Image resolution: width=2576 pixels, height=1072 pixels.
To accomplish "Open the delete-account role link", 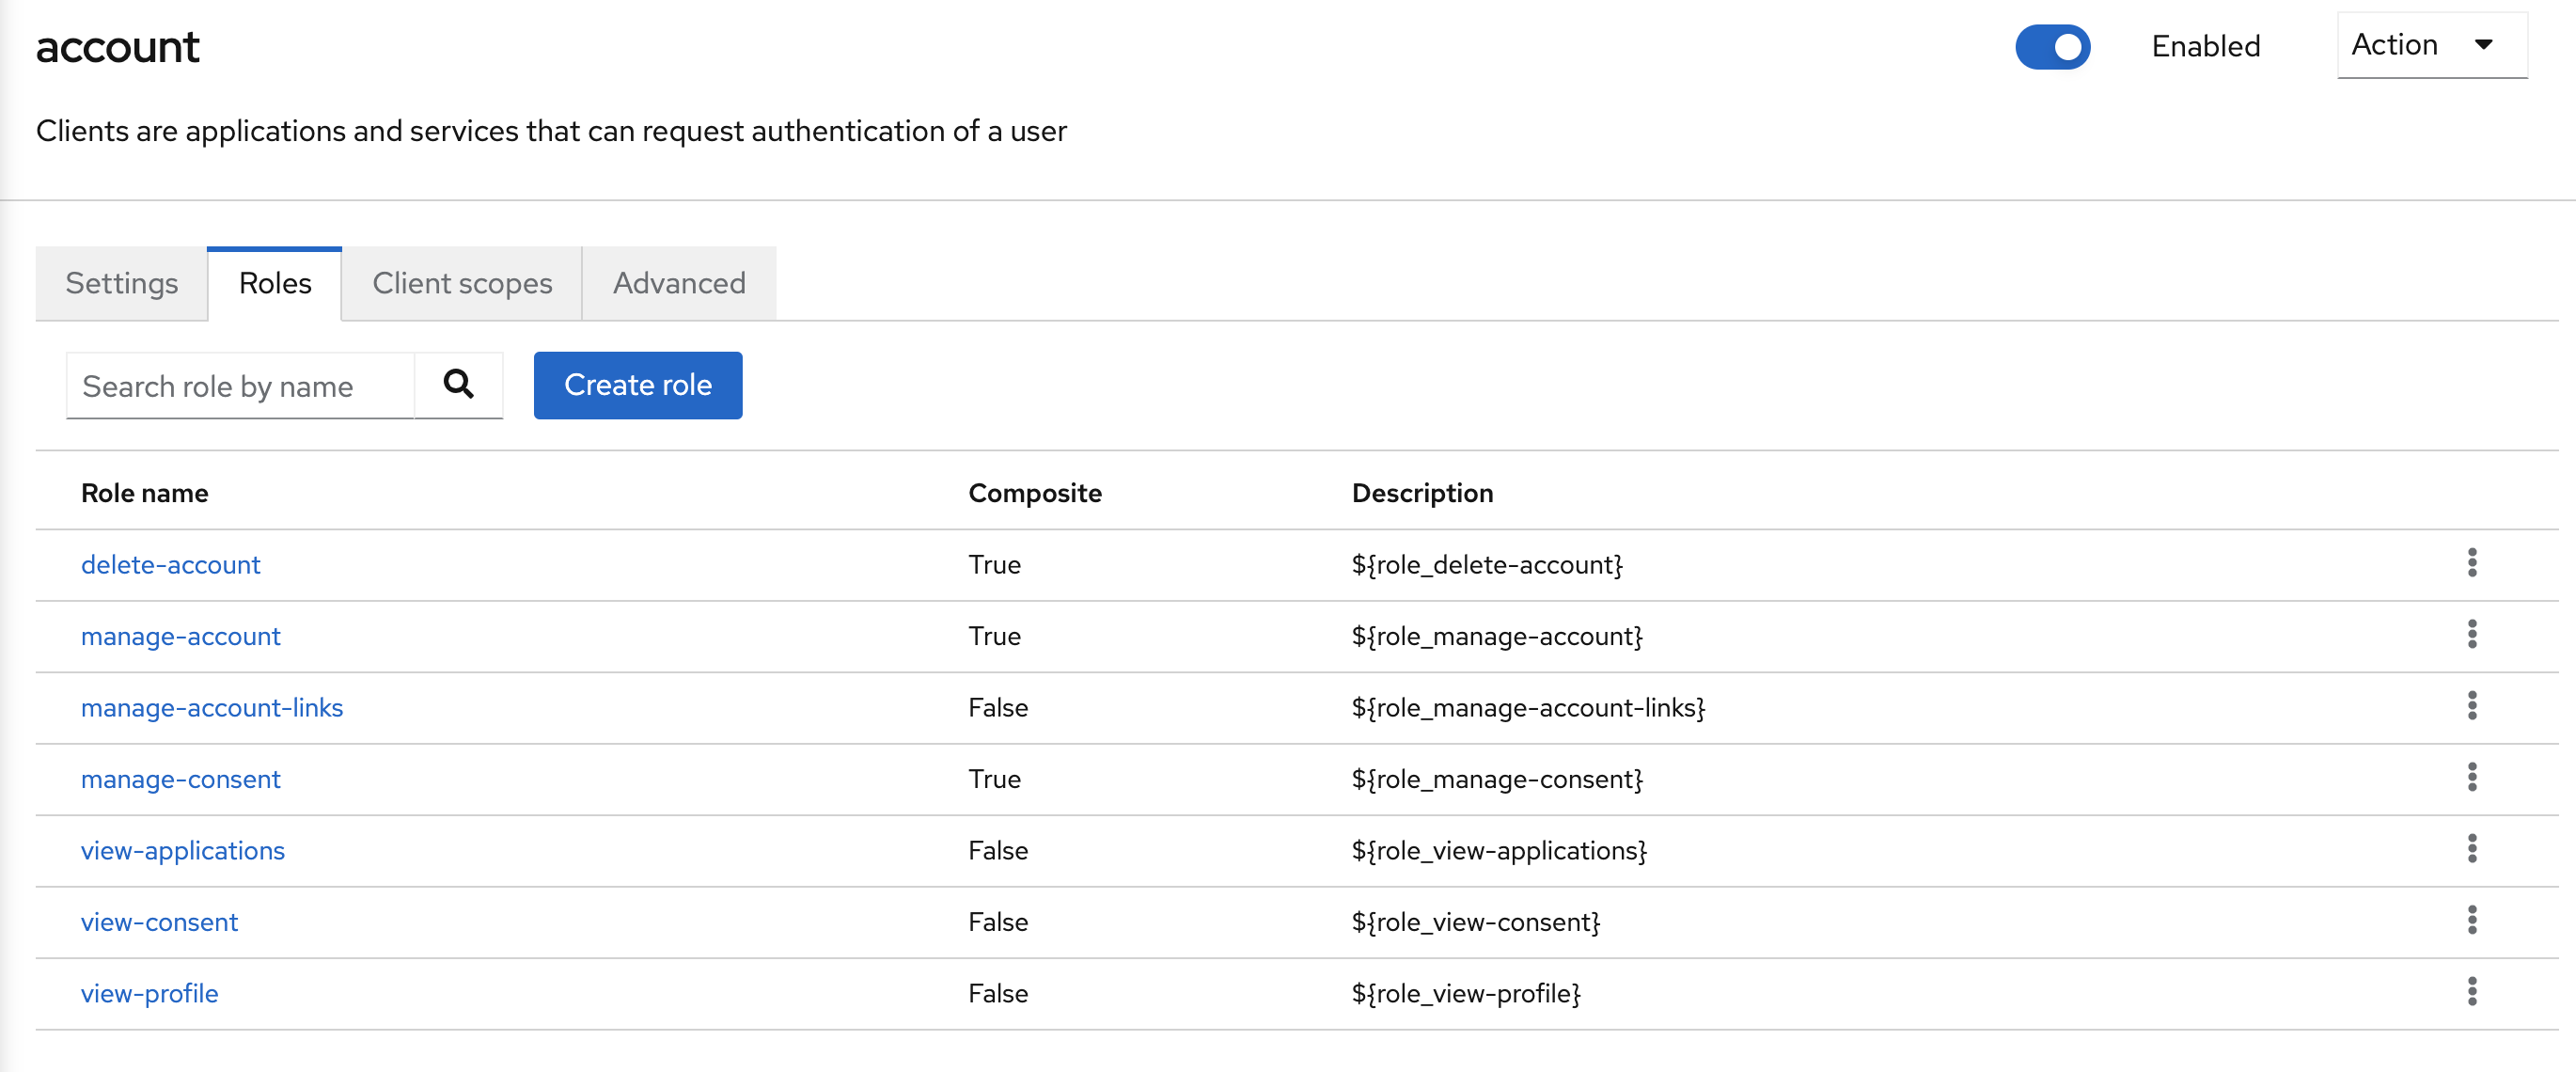I will [x=171, y=565].
